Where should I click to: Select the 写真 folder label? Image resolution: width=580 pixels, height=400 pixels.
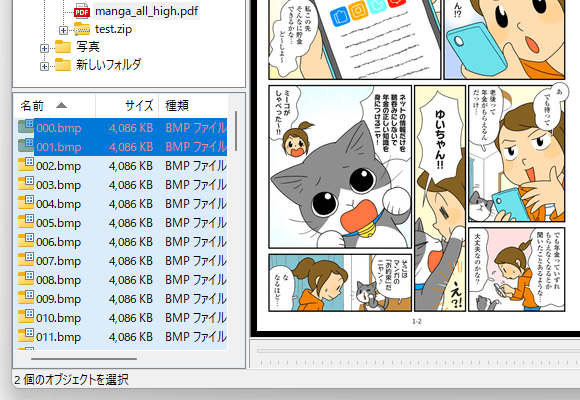(88, 47)
